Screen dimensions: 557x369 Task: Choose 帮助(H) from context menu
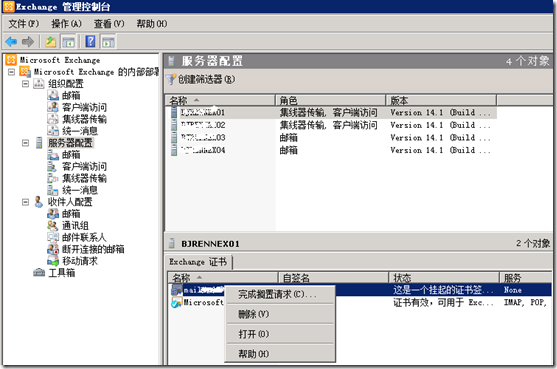(x=280, y=354)
